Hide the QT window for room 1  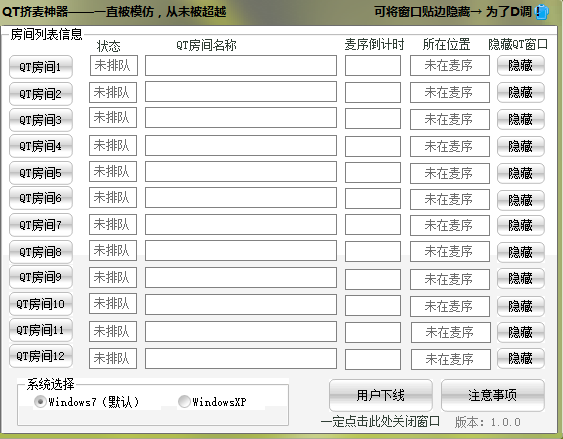coord(521,65)
